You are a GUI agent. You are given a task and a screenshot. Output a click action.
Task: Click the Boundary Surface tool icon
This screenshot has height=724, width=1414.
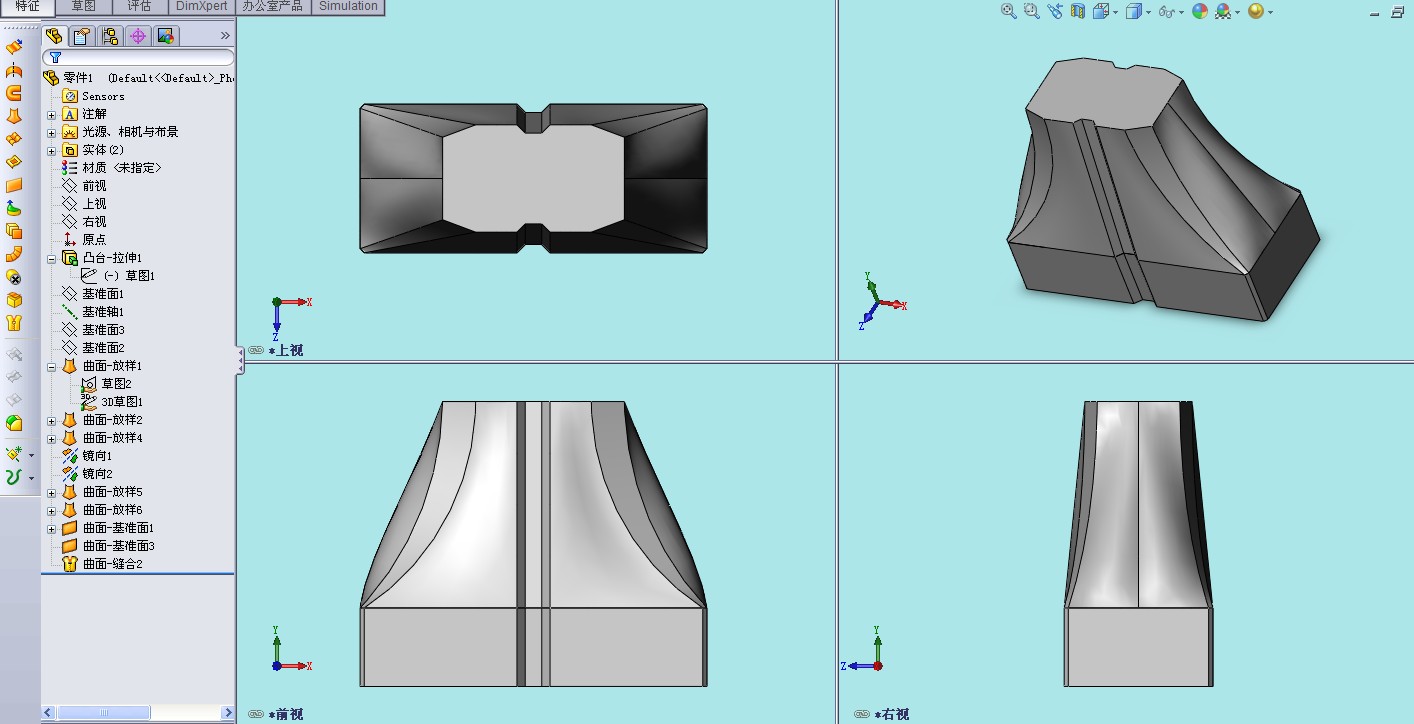pyautogui.click(x=14, y=139)
